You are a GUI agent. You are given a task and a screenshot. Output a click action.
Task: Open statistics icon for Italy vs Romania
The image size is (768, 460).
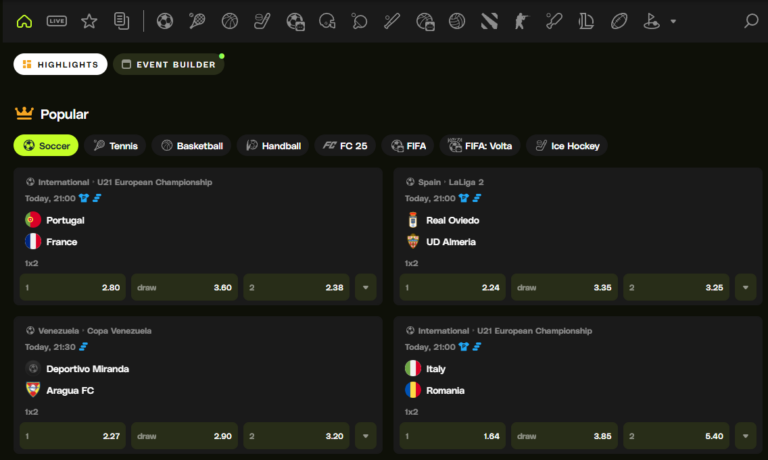pyautogui.click(x=477, y=346)
